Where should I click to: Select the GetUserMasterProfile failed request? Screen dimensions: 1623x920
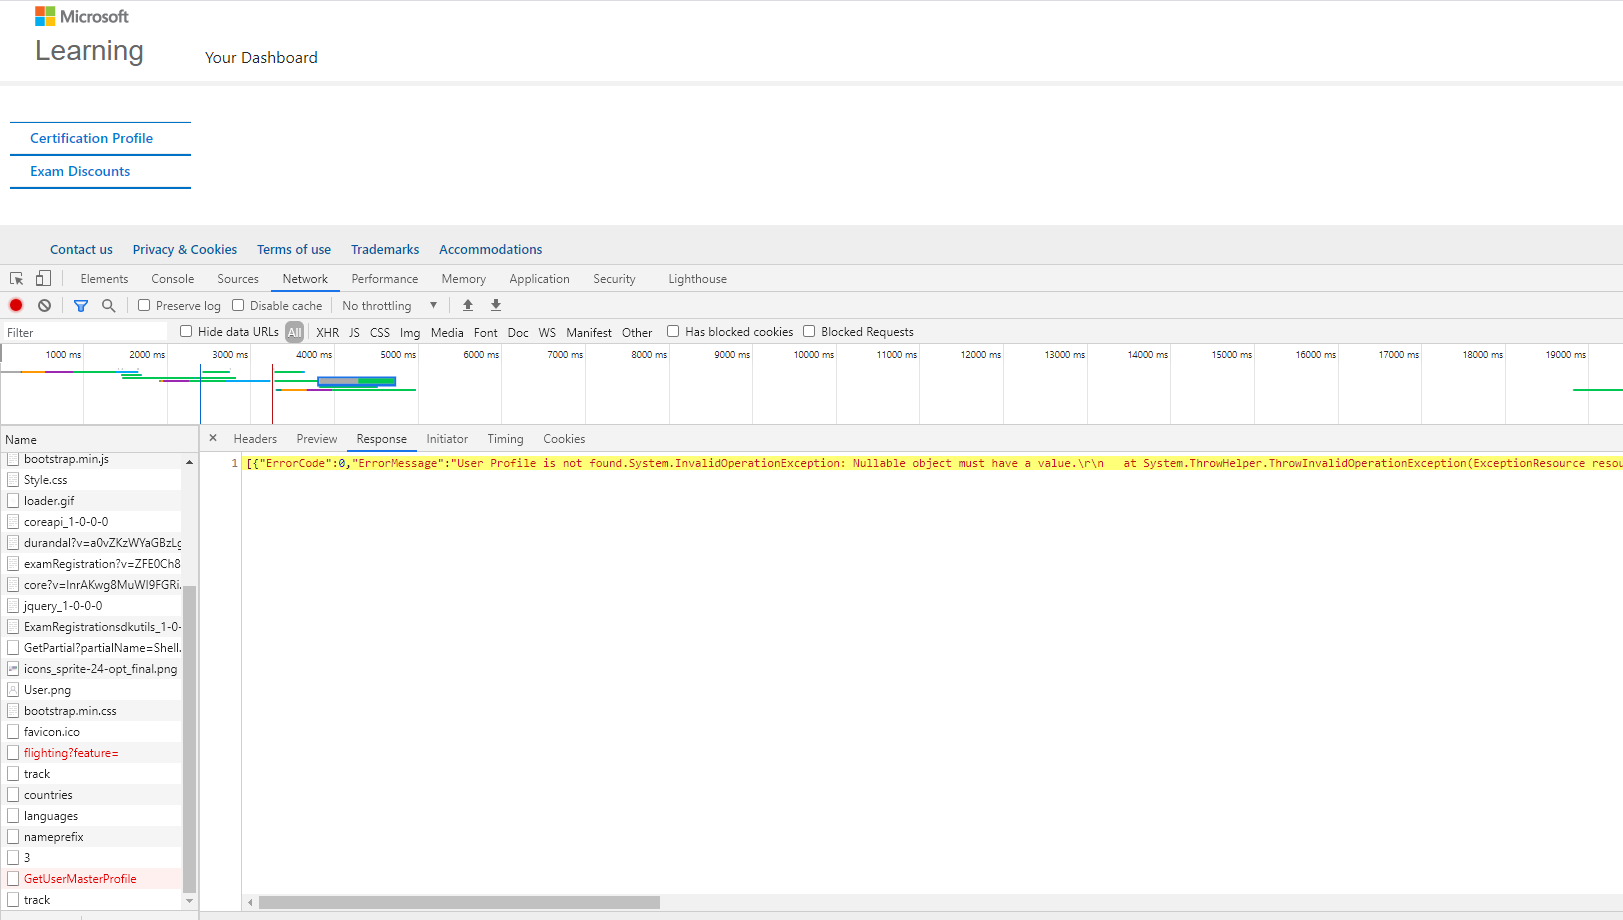[91, 879]
